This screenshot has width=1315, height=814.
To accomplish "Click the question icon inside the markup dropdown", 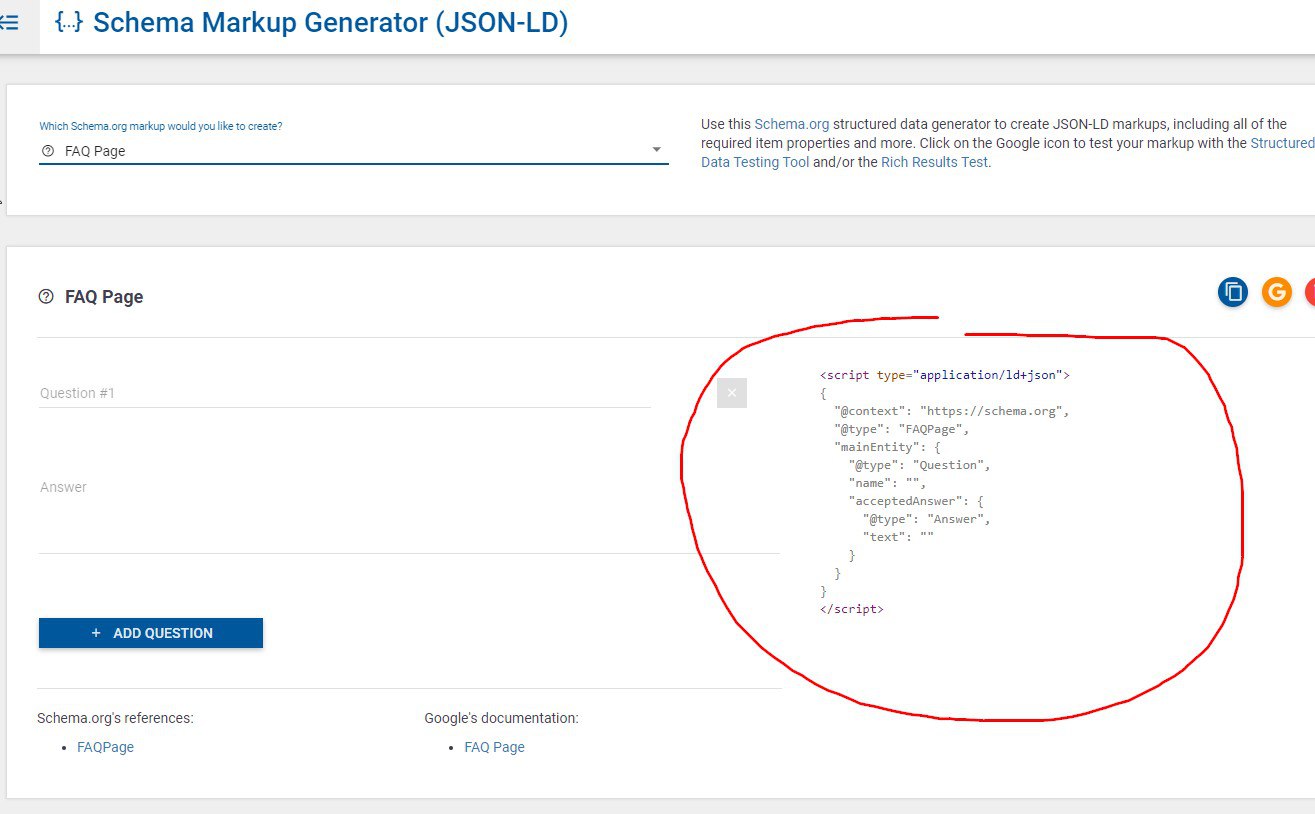I will point(48,151).
